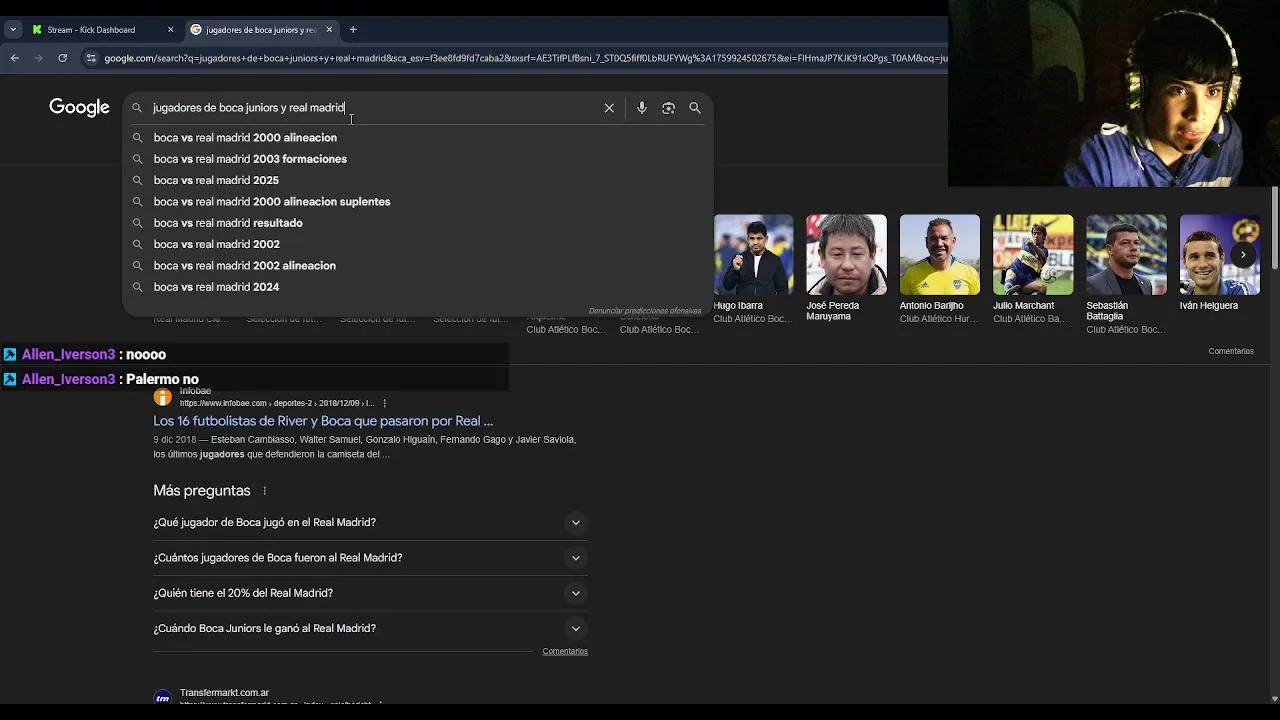Click the address bar URL
This screenshot has width=1280, height=720.
click(525, 58)
